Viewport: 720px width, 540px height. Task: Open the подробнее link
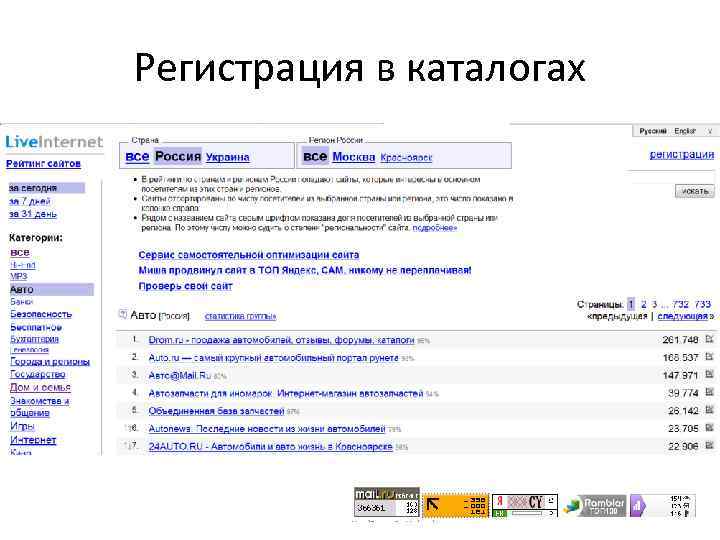435,228
